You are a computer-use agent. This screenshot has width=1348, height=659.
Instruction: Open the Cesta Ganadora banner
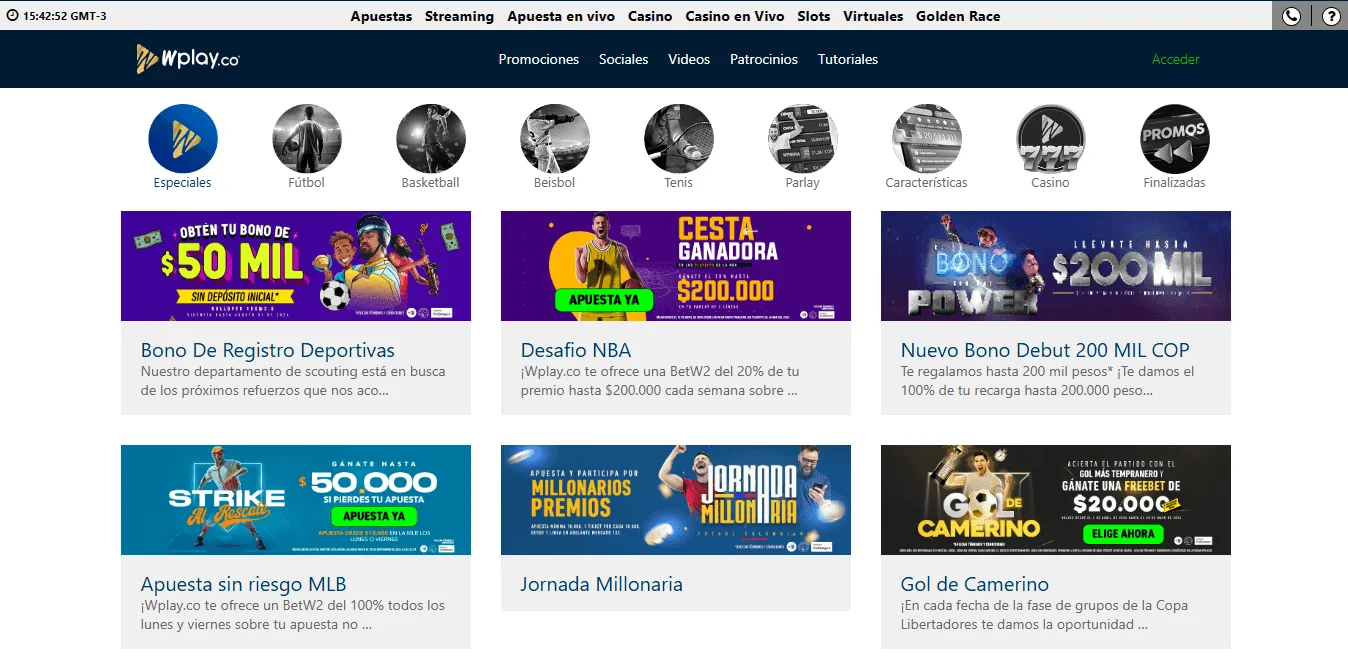click(x=676, y=266)
